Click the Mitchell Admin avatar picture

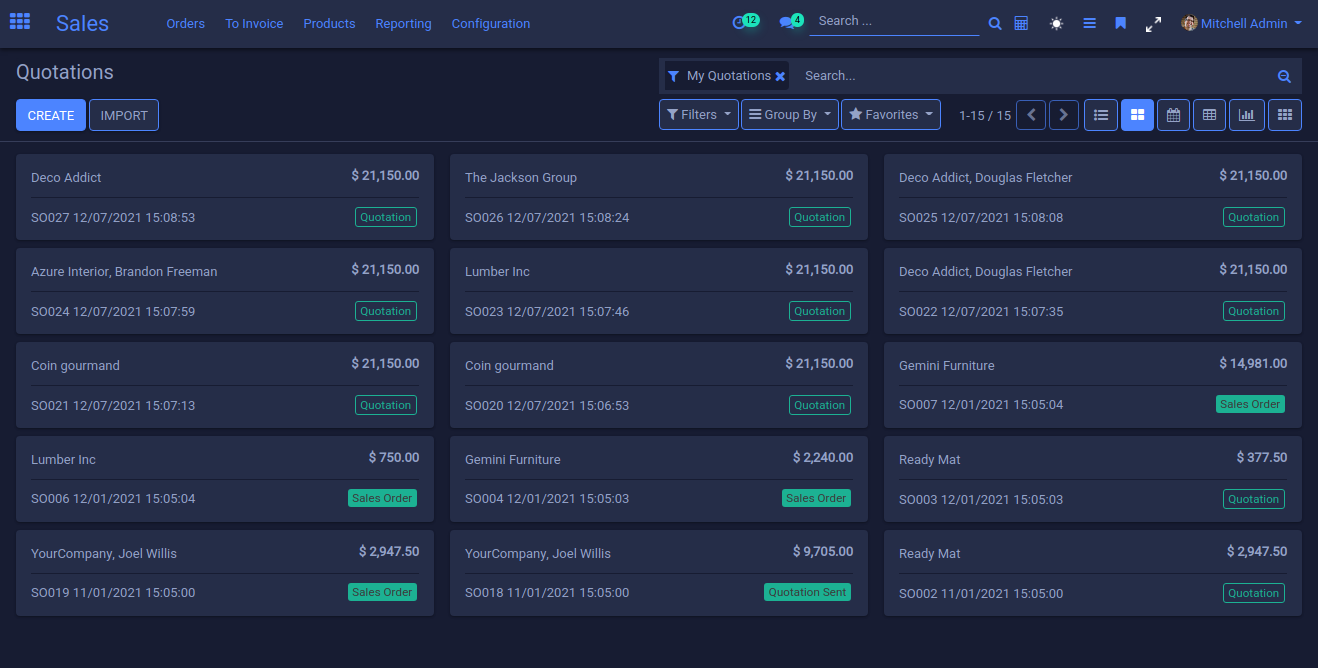(1189, 23)
